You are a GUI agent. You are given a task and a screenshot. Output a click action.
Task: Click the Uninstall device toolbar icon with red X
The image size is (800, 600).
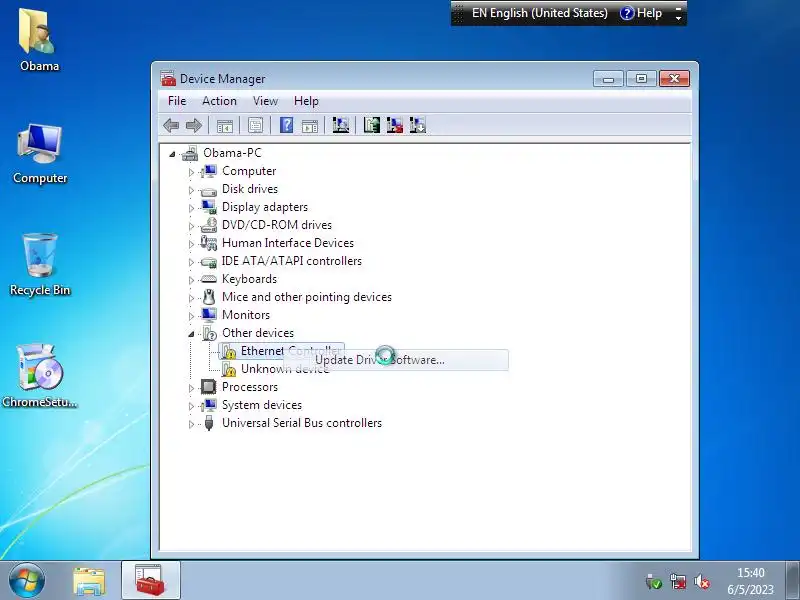394,125
